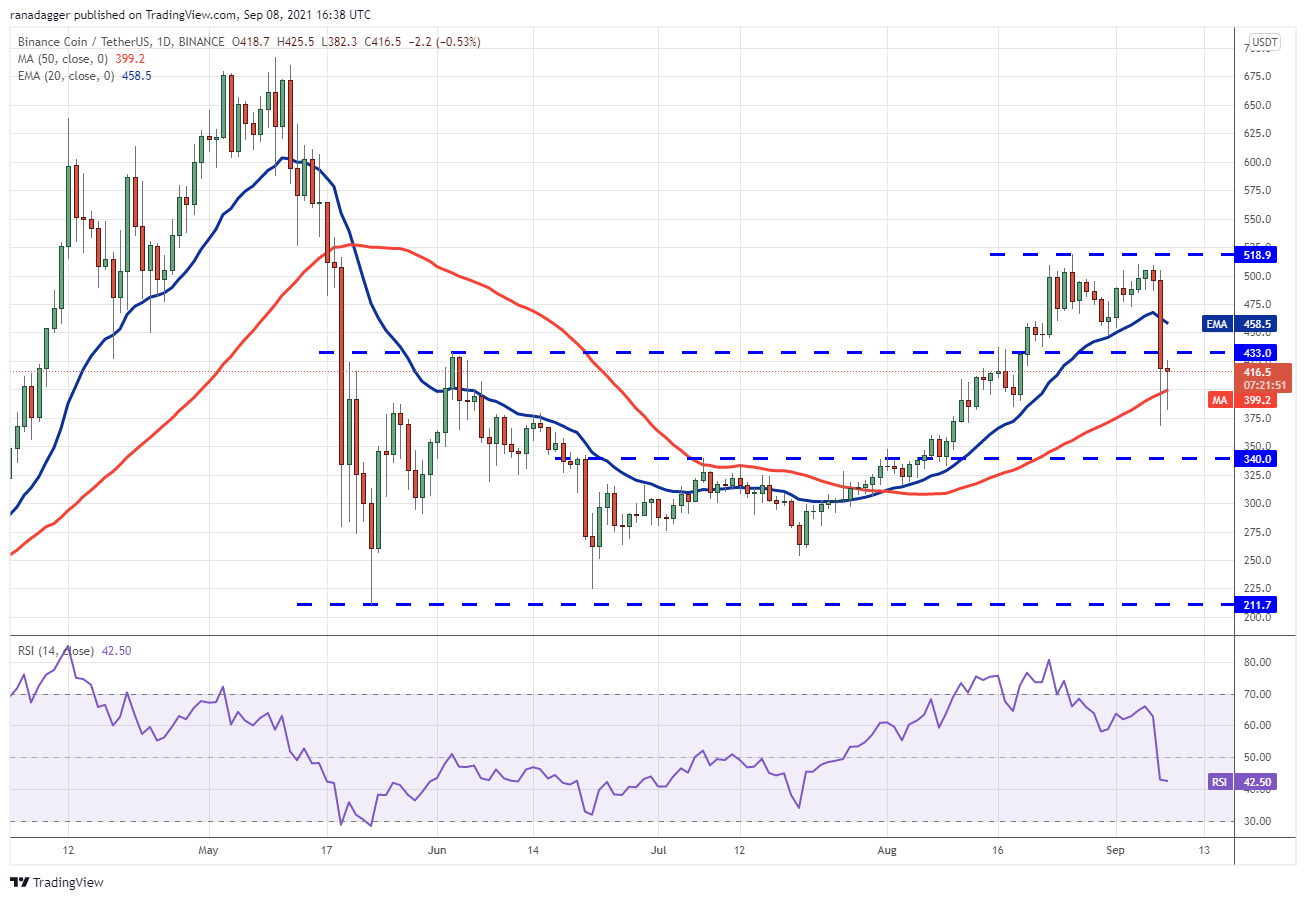Click the 650.0 price axis tick
This screenshot has height=900, width=1306.
(1258, 105)
